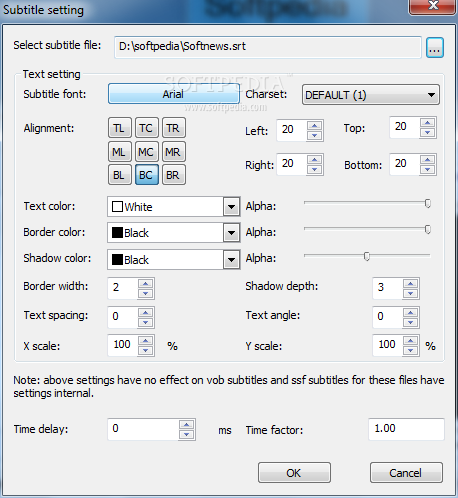Click the black Border color swatch
458x498 pixels.
tap(117, 233)
